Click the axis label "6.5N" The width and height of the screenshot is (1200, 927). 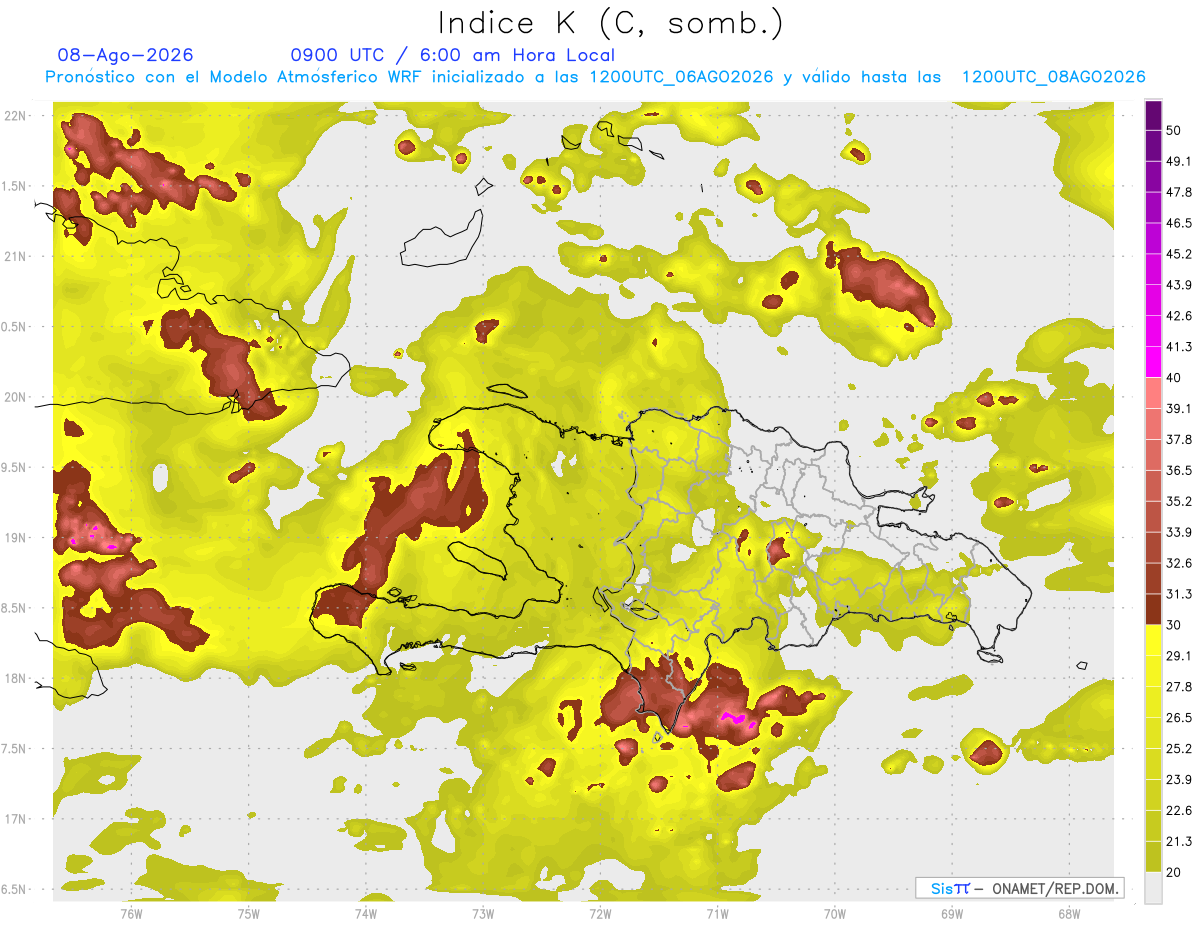coord(15,889)
